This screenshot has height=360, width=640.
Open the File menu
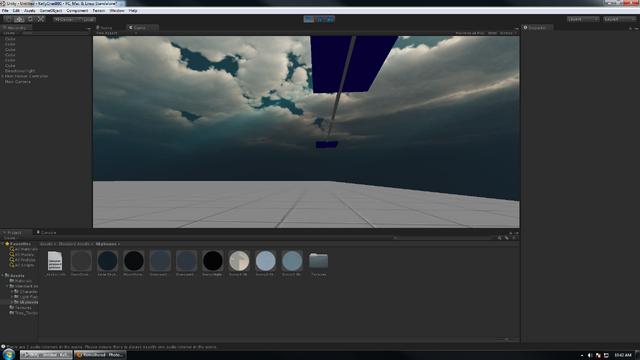[x=5, y=11]
